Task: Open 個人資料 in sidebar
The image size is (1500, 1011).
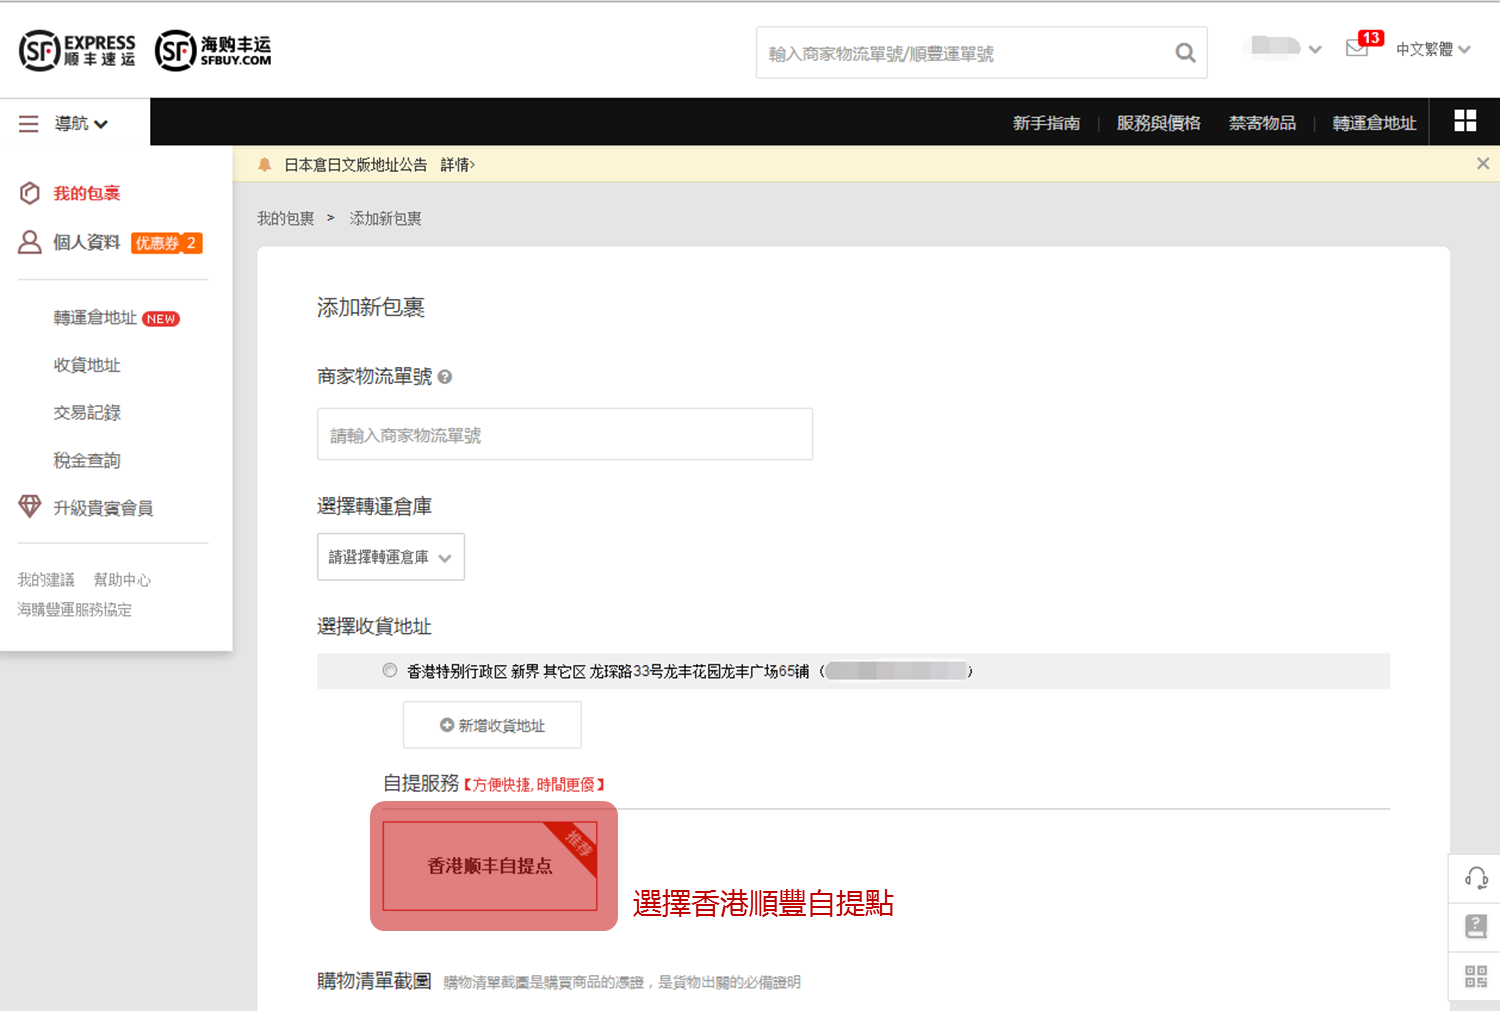Action: tap(87, 242)
